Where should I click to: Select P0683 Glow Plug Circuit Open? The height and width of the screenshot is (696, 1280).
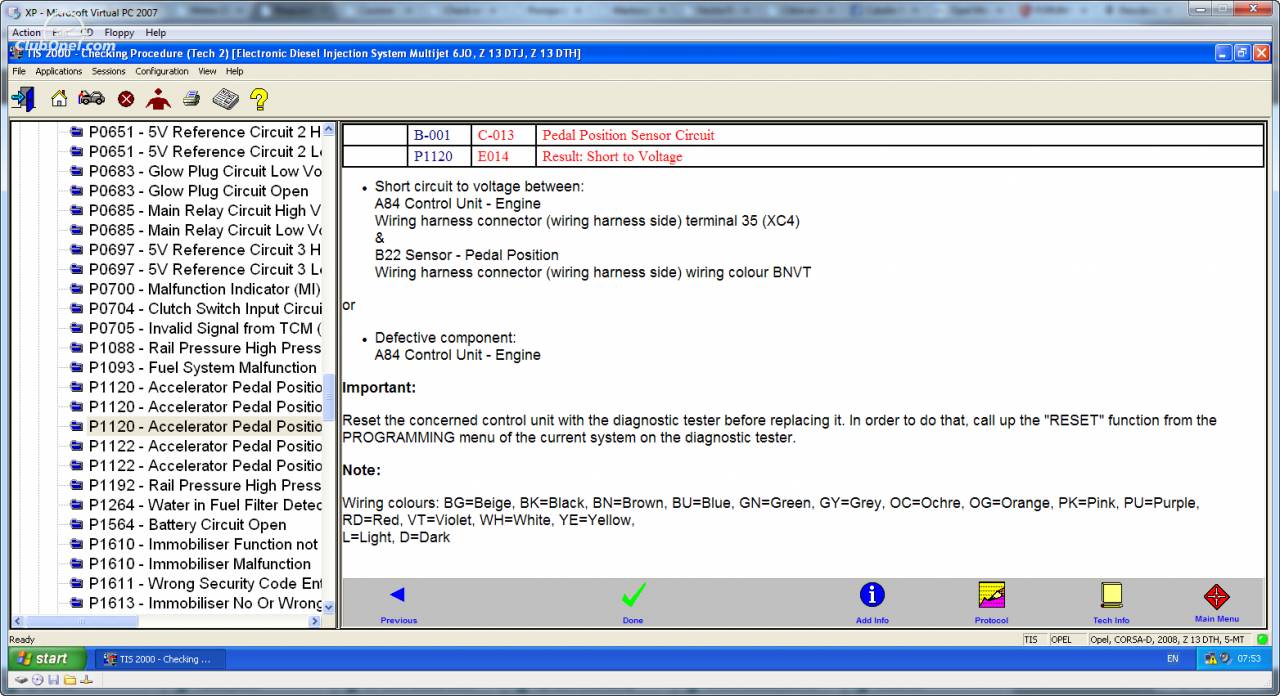pos(190,191)
